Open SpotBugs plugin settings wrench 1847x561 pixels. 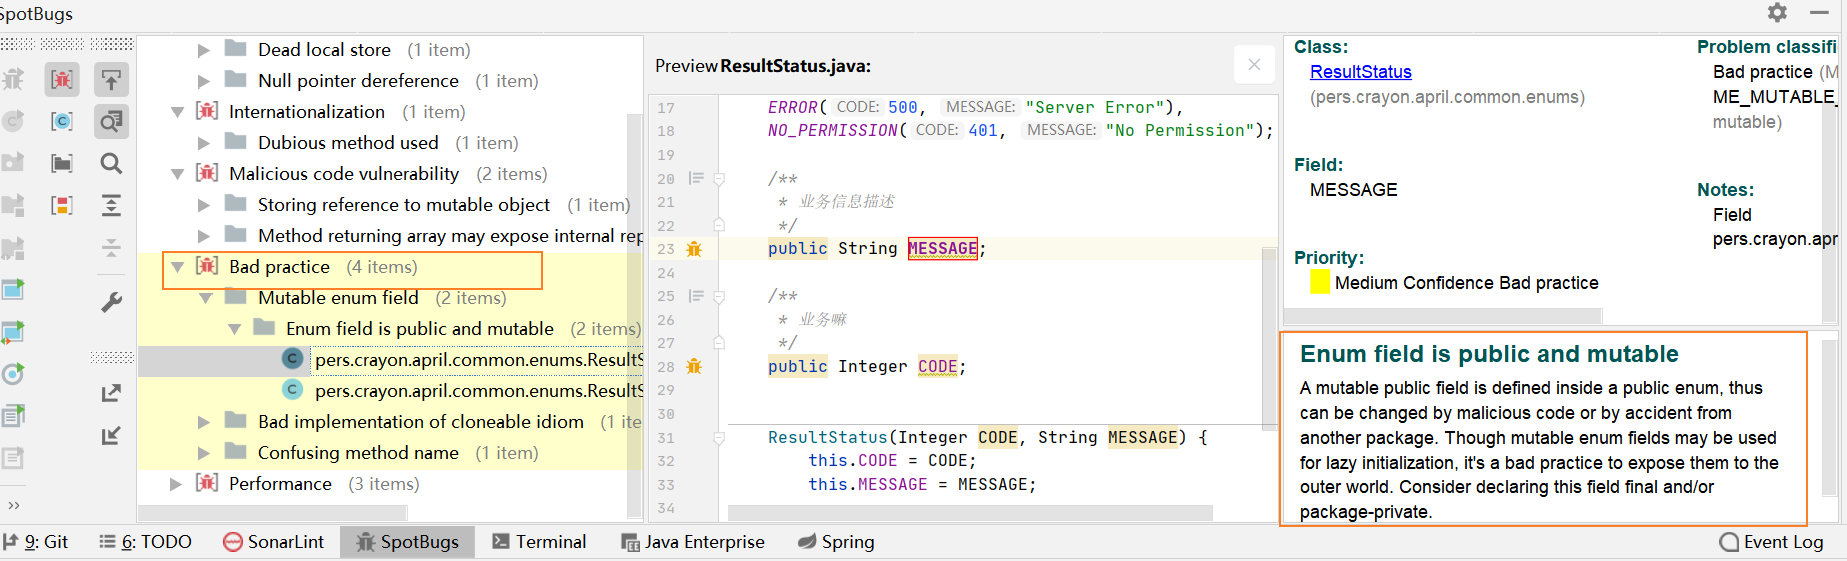[111, 302]
